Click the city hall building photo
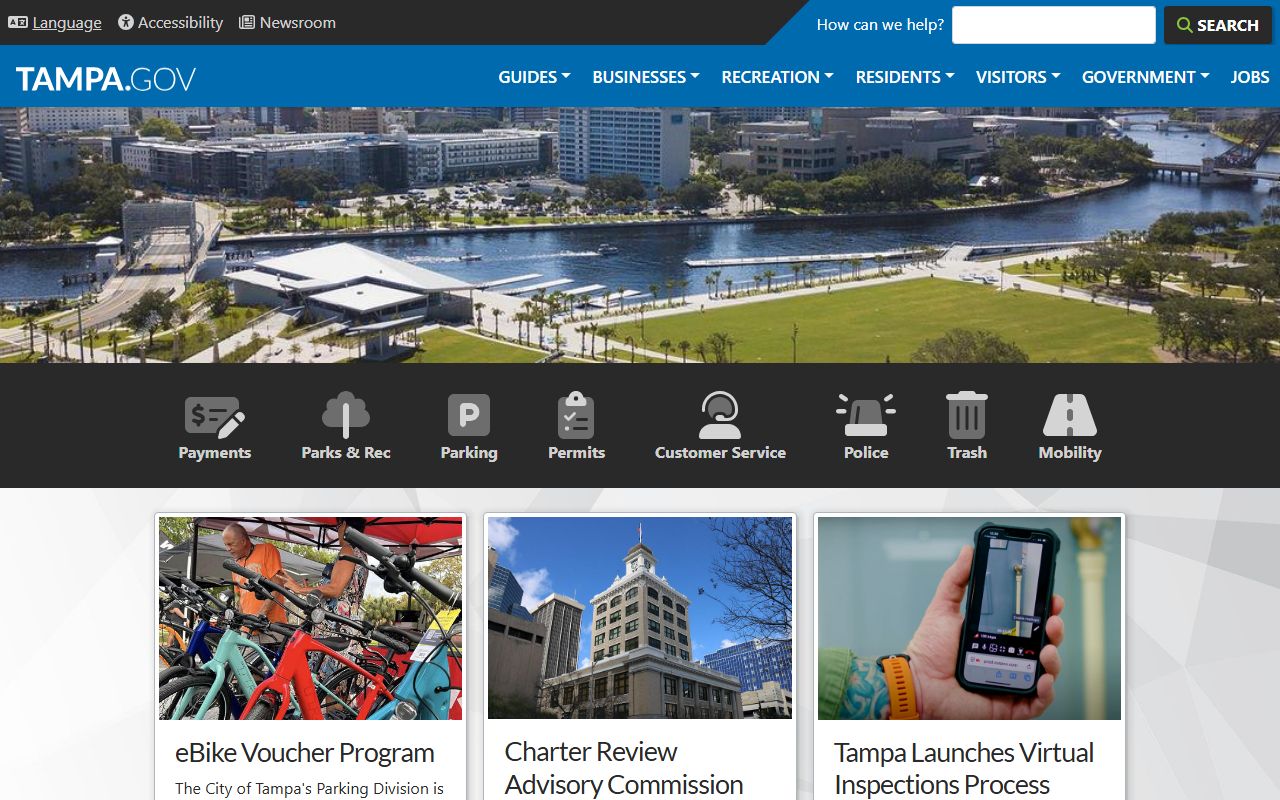Screen dimensions: 1280x800 pyautogui.click(x=640, y=618)
